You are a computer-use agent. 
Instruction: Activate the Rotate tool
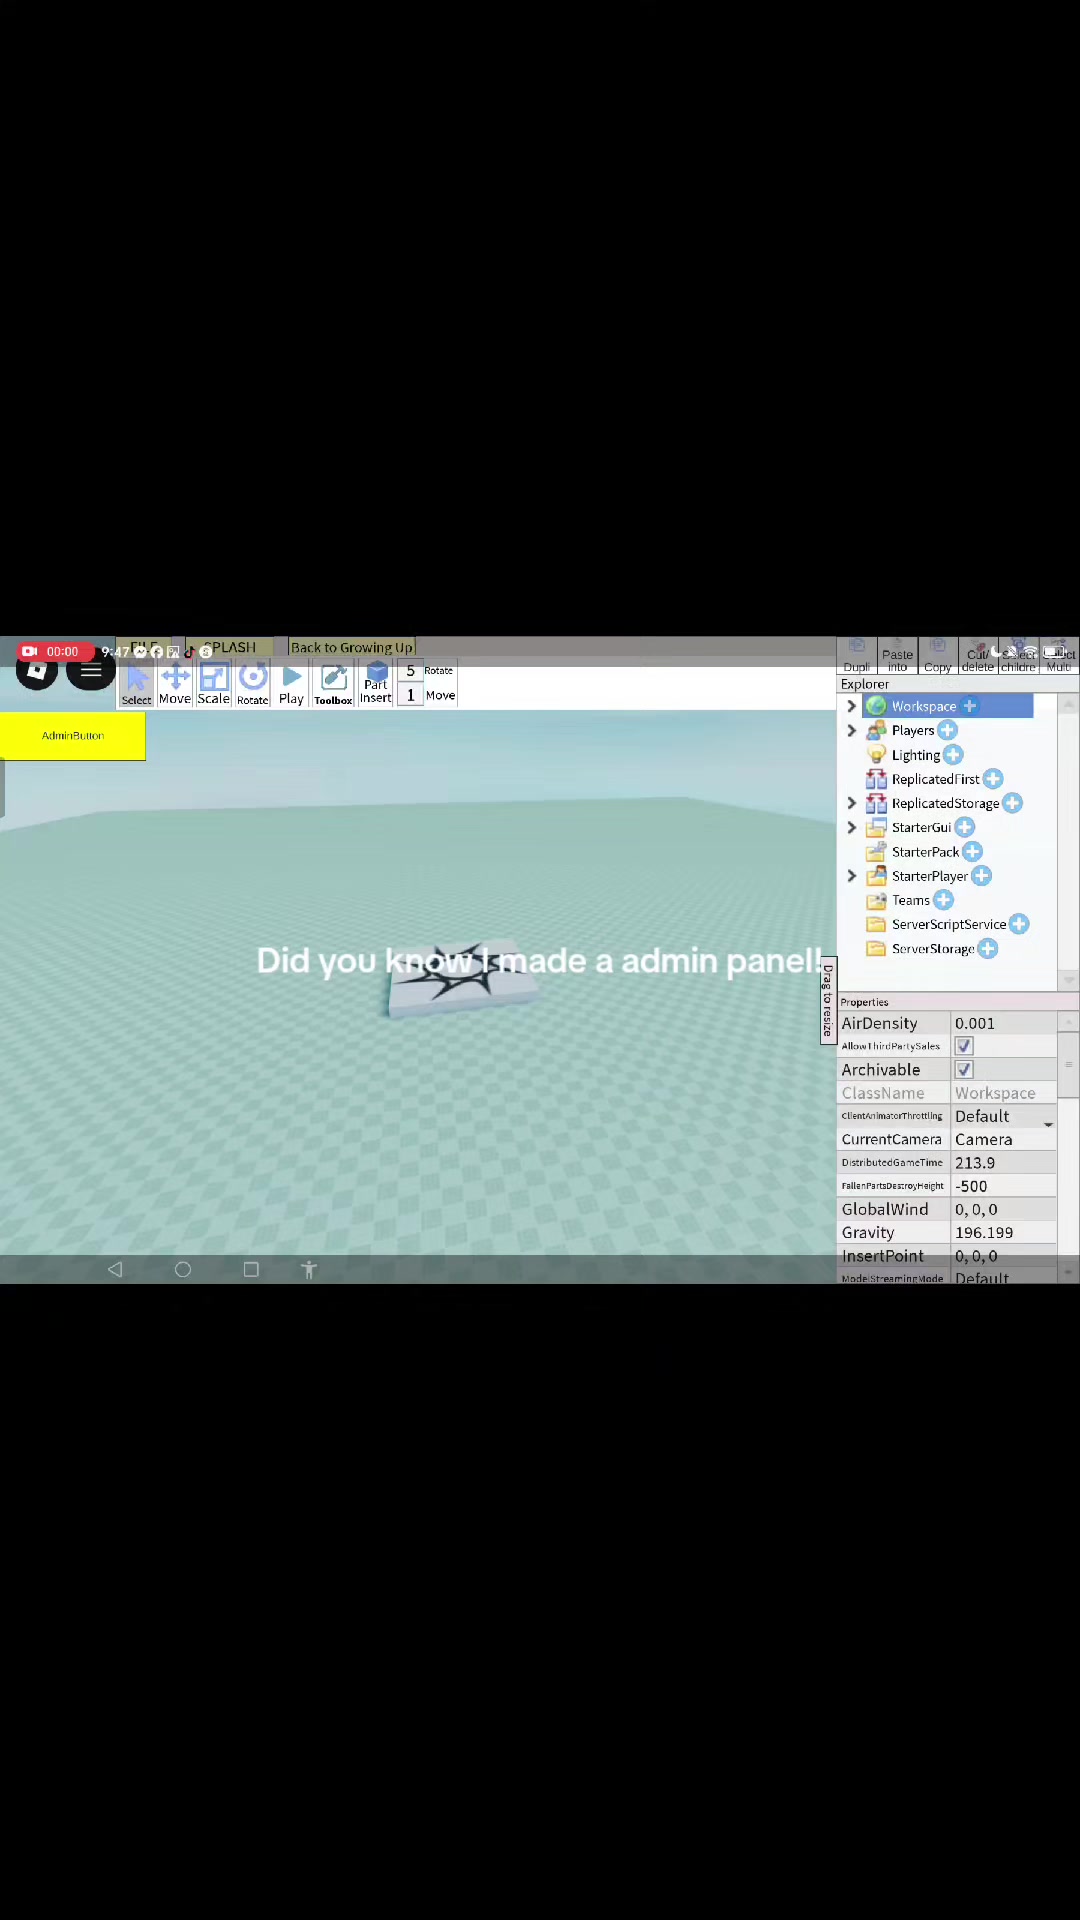[253, 685]
